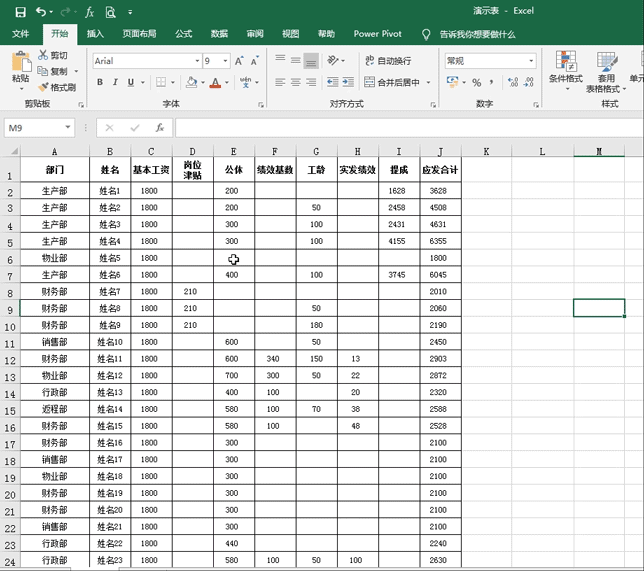Viewport: 644px width, 571px height.
Task: Click the insert function fx button in formula bar
Action: pos(160,128)
